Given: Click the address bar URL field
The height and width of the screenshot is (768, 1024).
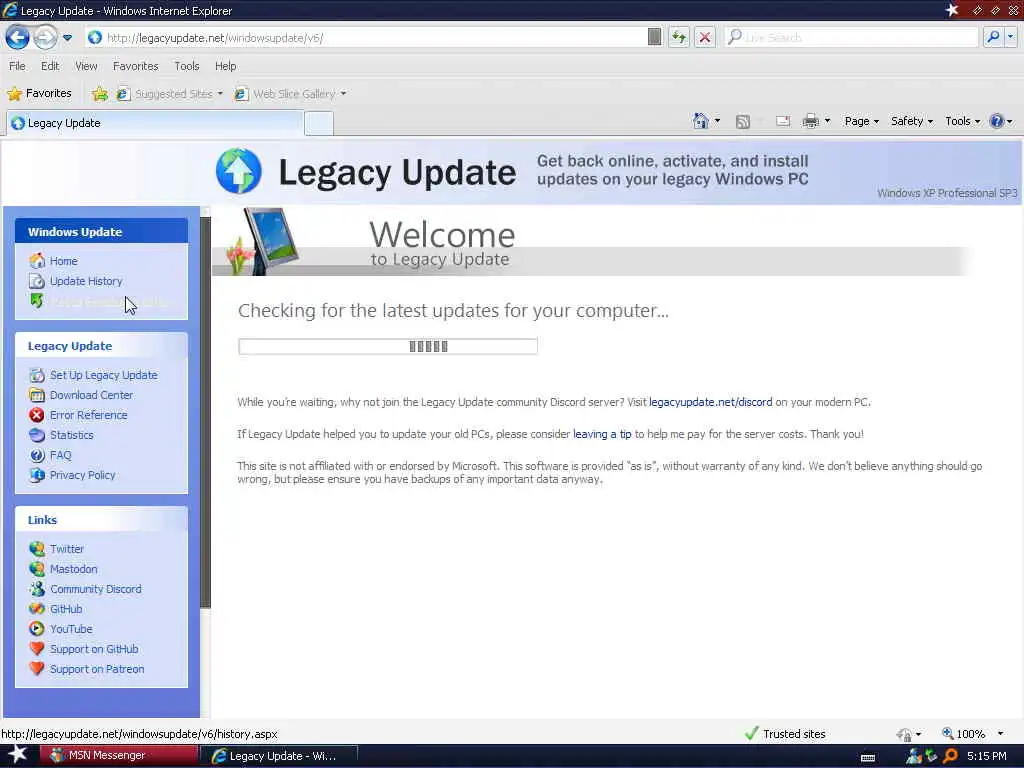Looking at the screenshot, I should tap(366, 38).
